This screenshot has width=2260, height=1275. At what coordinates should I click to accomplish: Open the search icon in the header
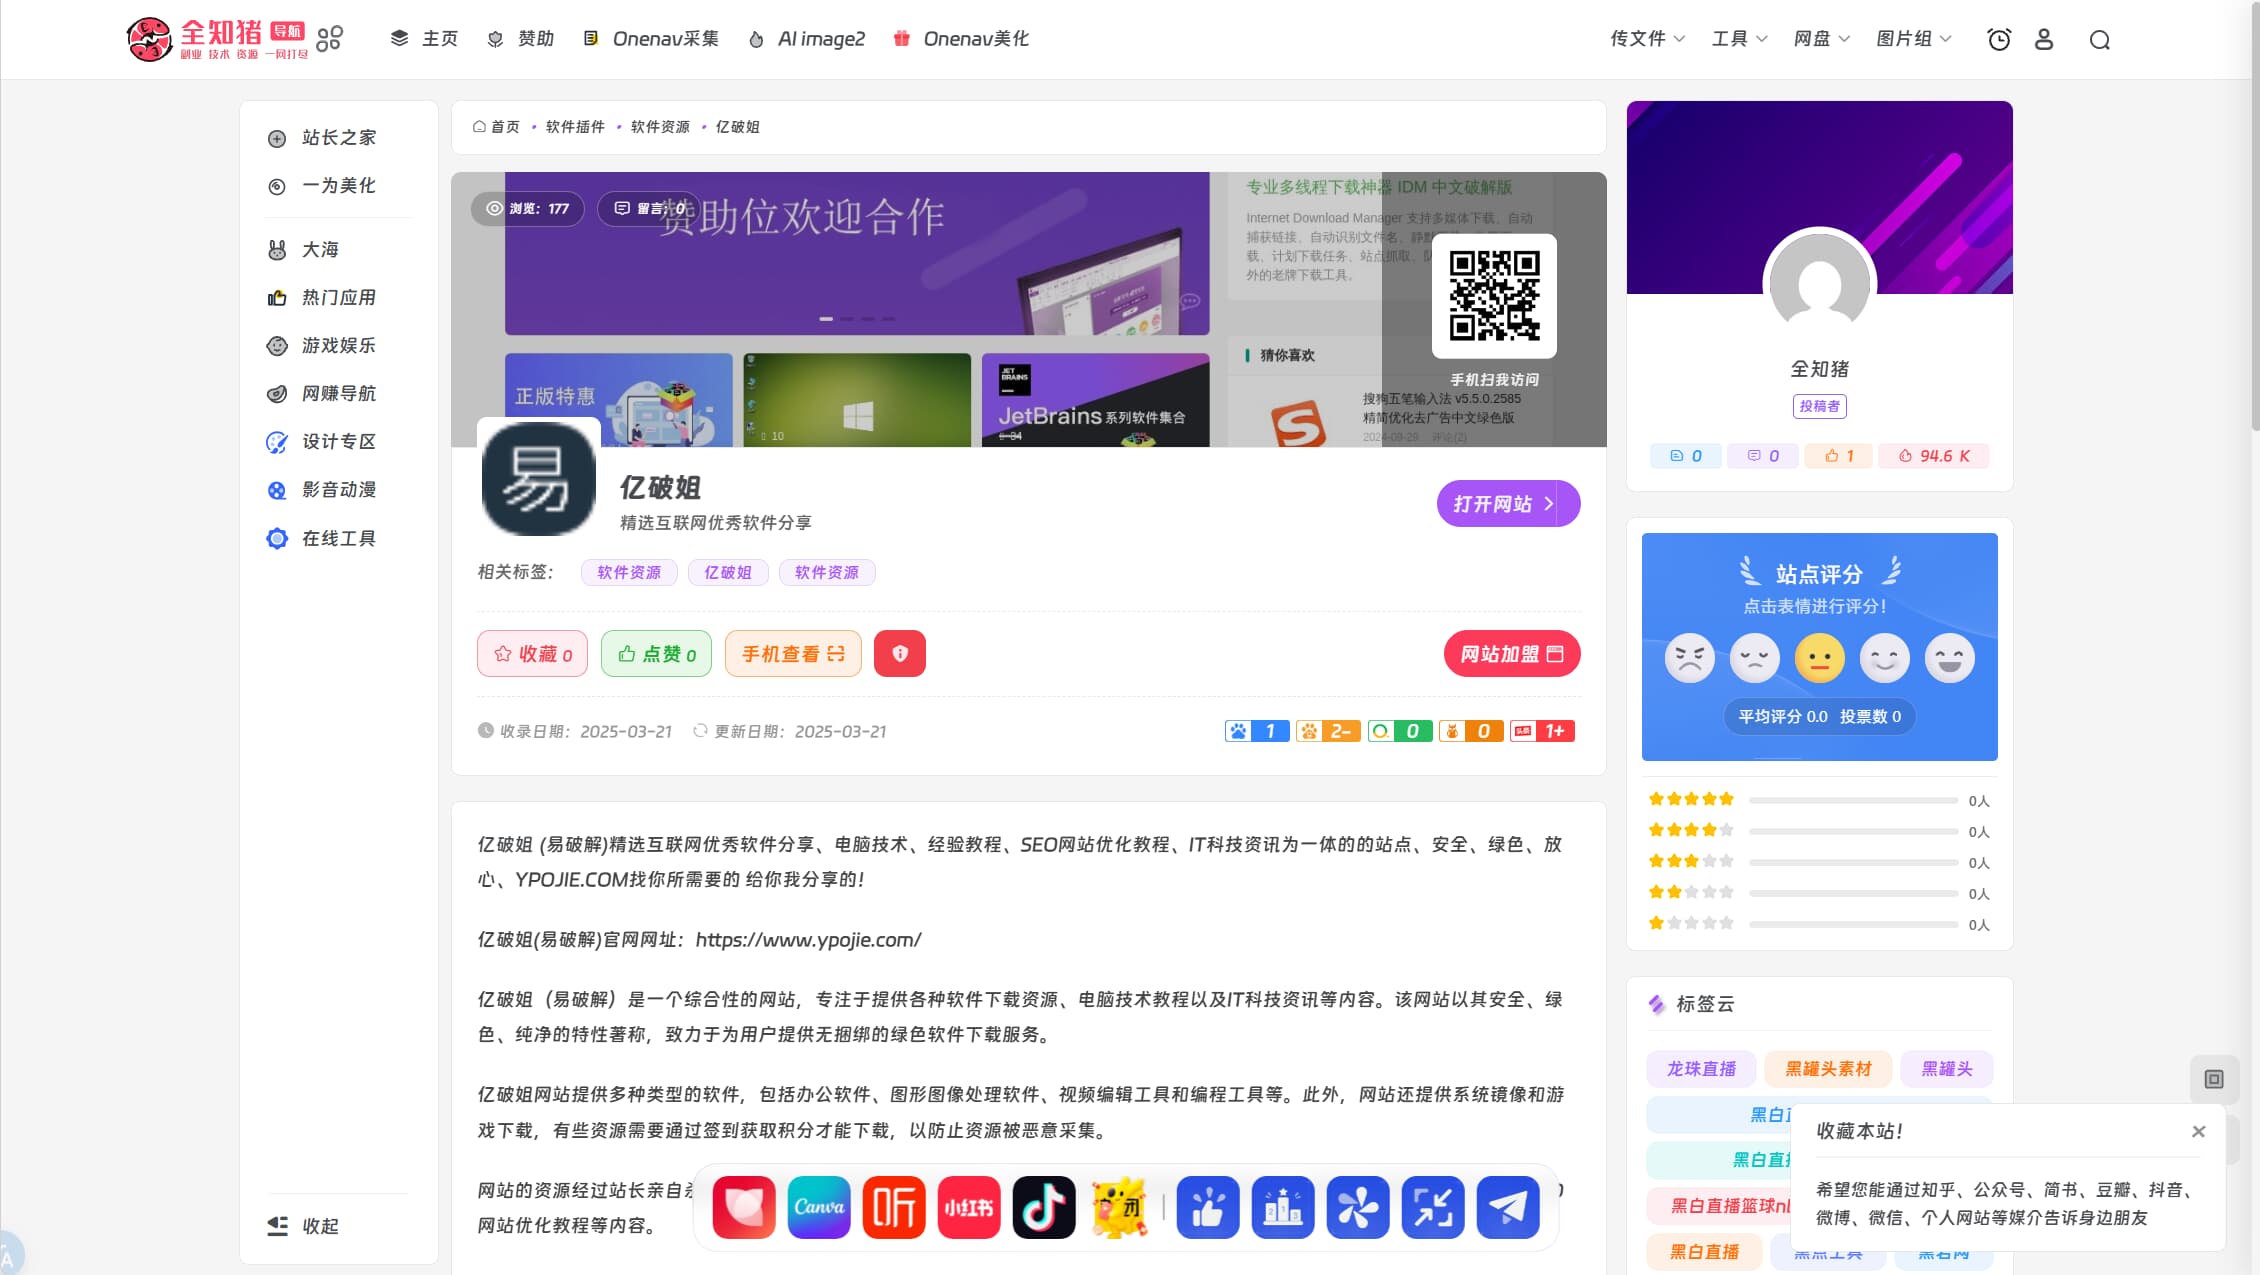2100,40
